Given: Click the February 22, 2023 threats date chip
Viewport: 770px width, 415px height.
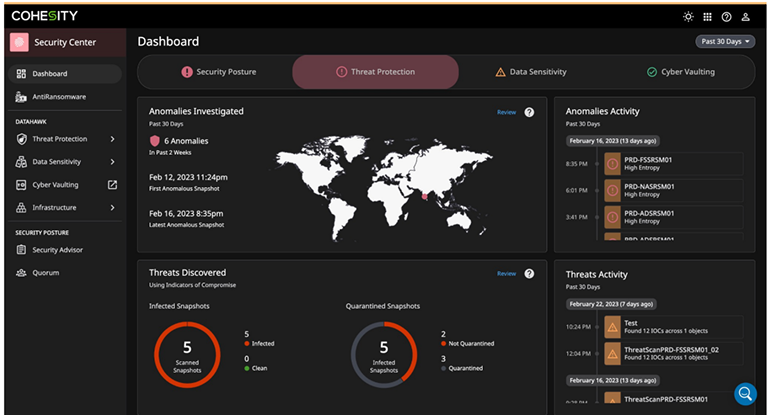Looking at the screenshot, I should pyautogui.click(x=611, y=304).
